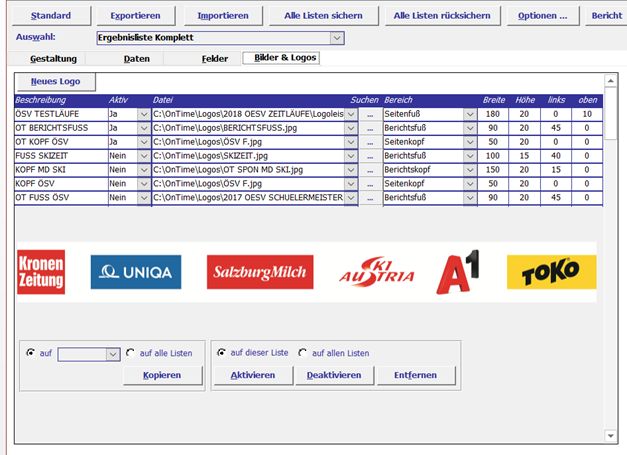Click the UNIQA logo
This screenshot has height=455, width=627.
tap(136, 272)
